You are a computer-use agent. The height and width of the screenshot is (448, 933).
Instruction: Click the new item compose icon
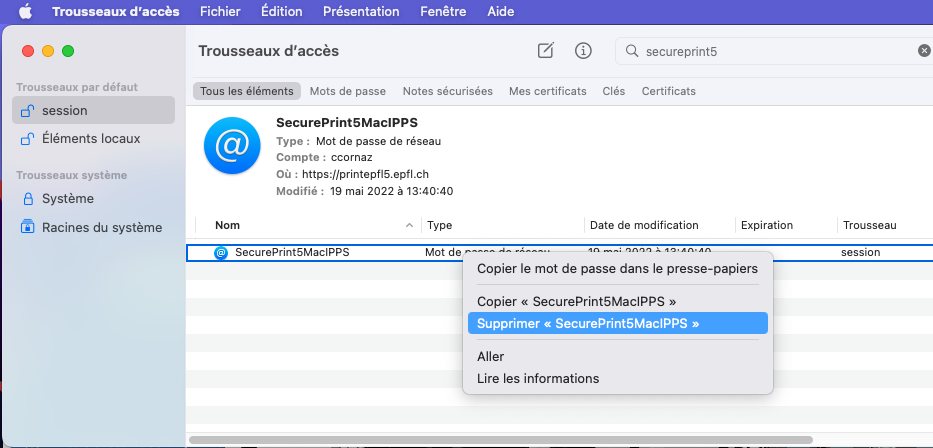(x=546, y=51)
